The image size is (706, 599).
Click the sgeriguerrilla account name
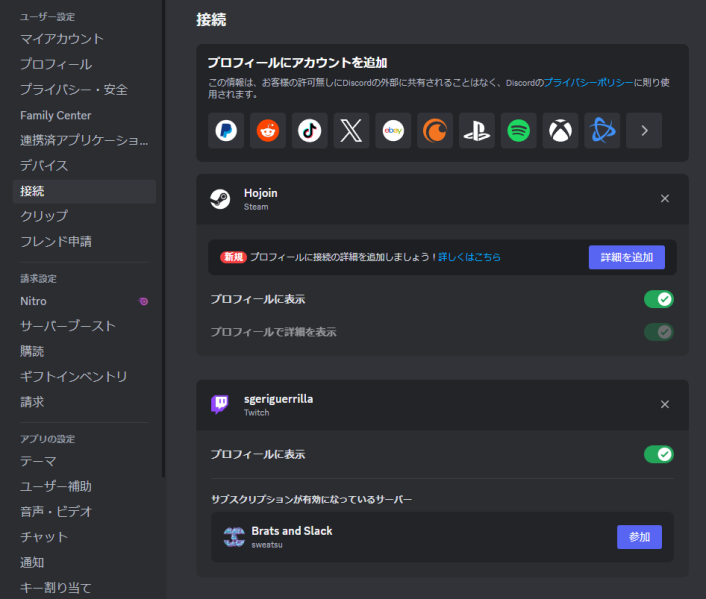(278, 399)
